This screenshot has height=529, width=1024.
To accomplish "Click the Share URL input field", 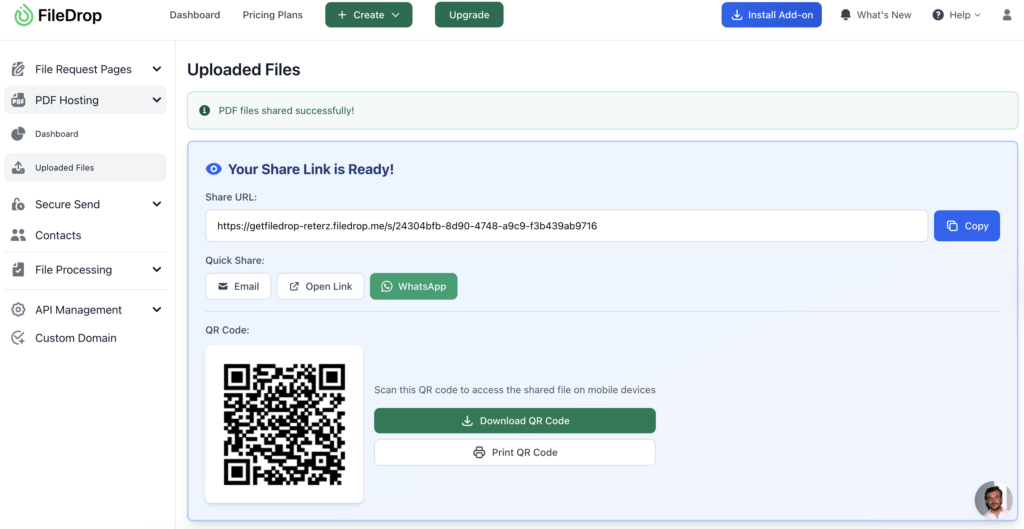I will [566, 226].
